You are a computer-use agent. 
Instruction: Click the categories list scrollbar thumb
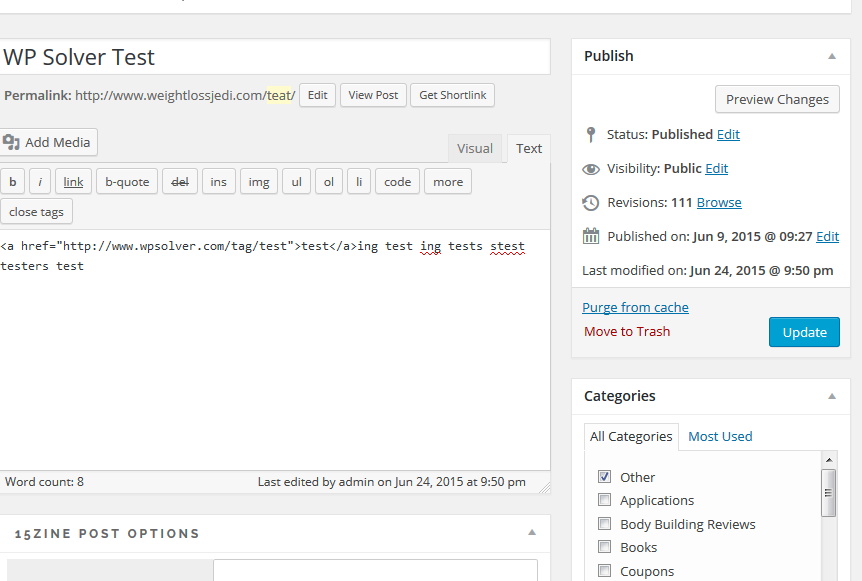click(828, 493)
